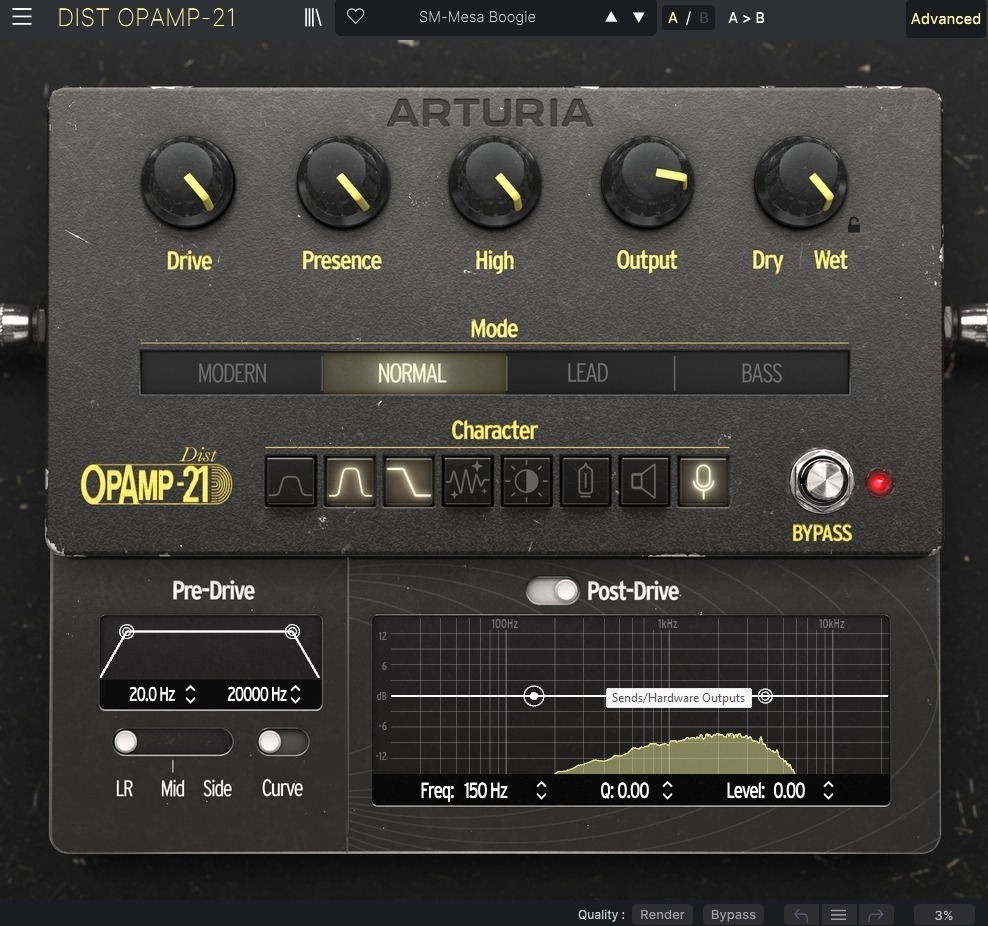Select the noisy waveform Character icon

click(x=468, y=482)
